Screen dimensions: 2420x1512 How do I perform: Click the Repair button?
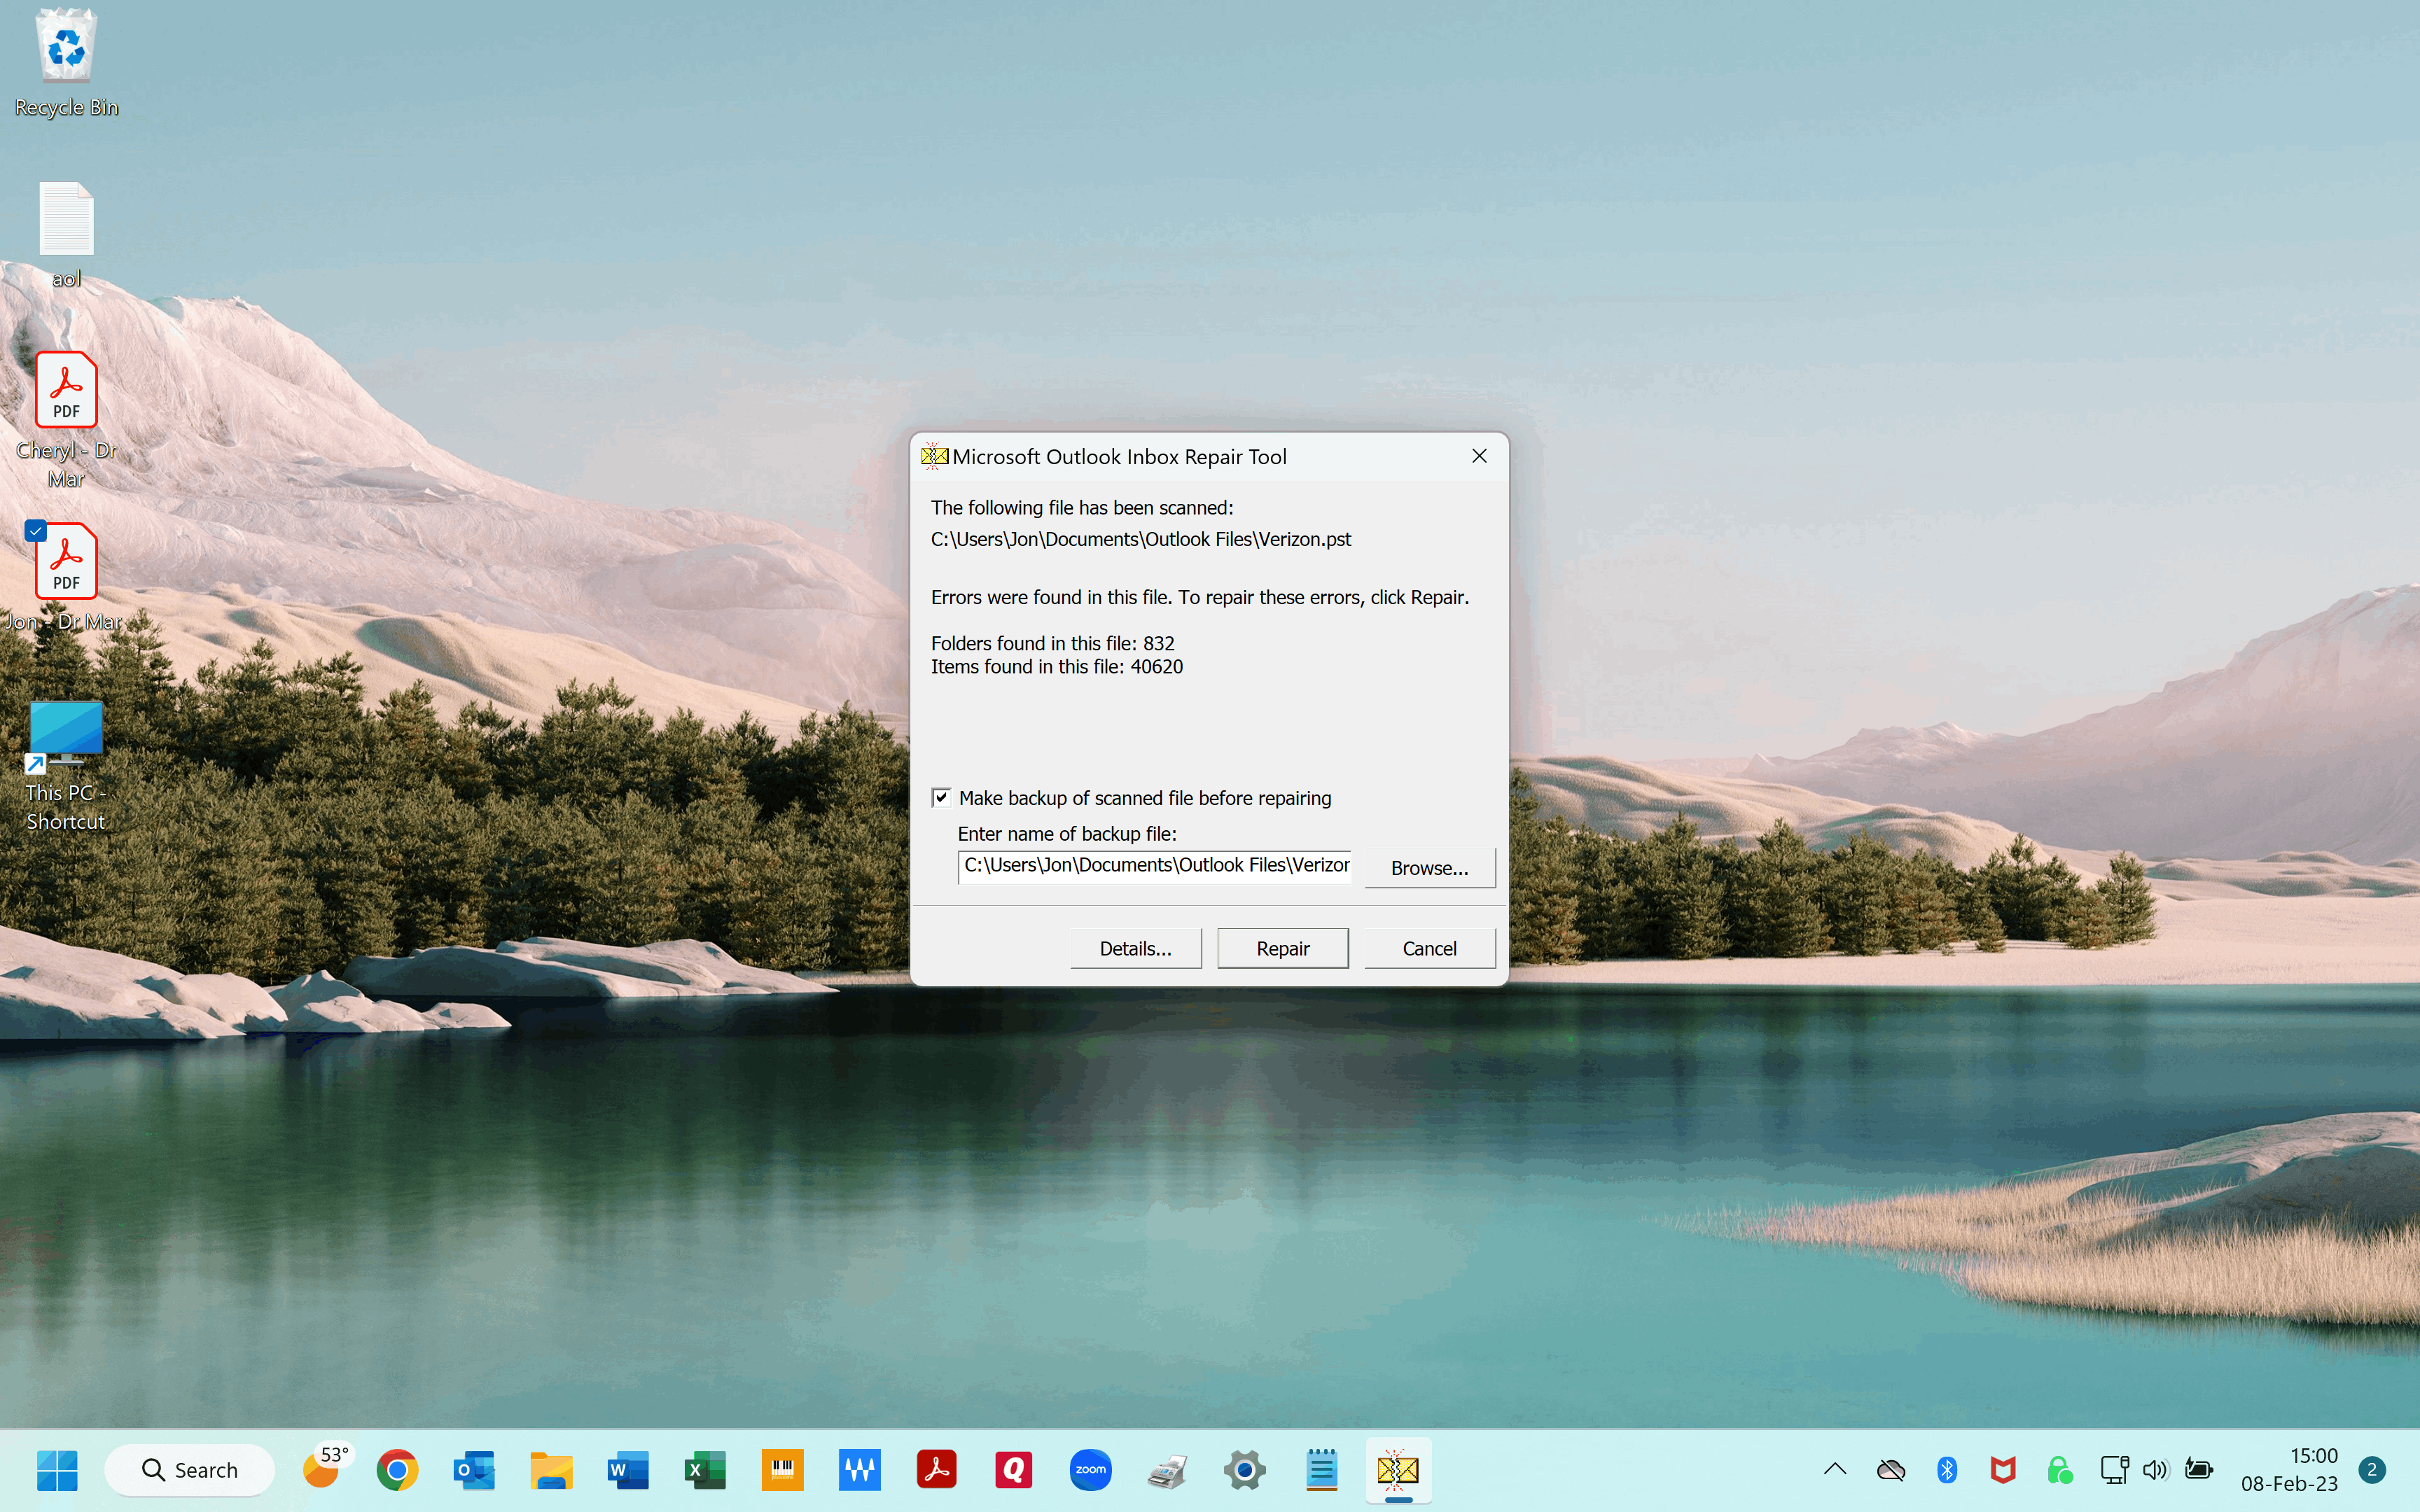coord(1282,948)
